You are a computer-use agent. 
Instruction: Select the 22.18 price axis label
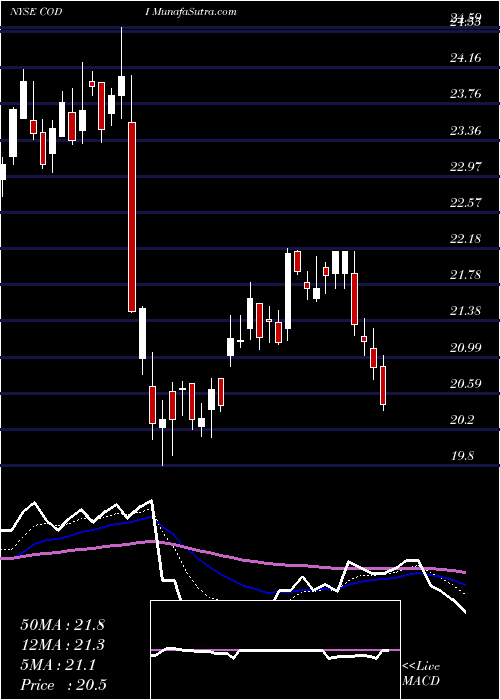point(466,238)
